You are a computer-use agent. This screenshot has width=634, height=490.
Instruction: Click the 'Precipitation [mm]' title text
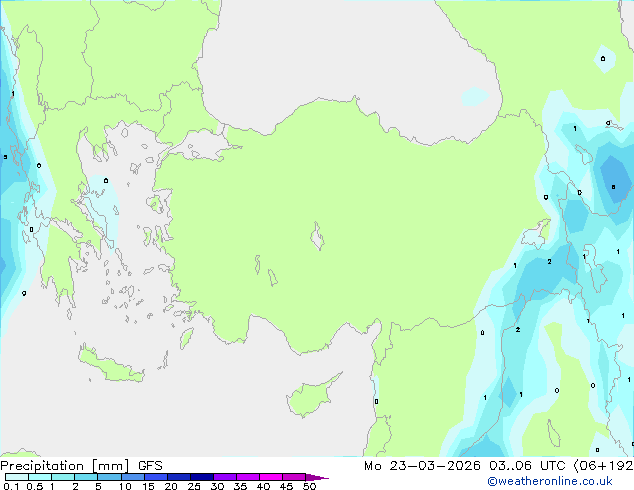click(65, 466)
